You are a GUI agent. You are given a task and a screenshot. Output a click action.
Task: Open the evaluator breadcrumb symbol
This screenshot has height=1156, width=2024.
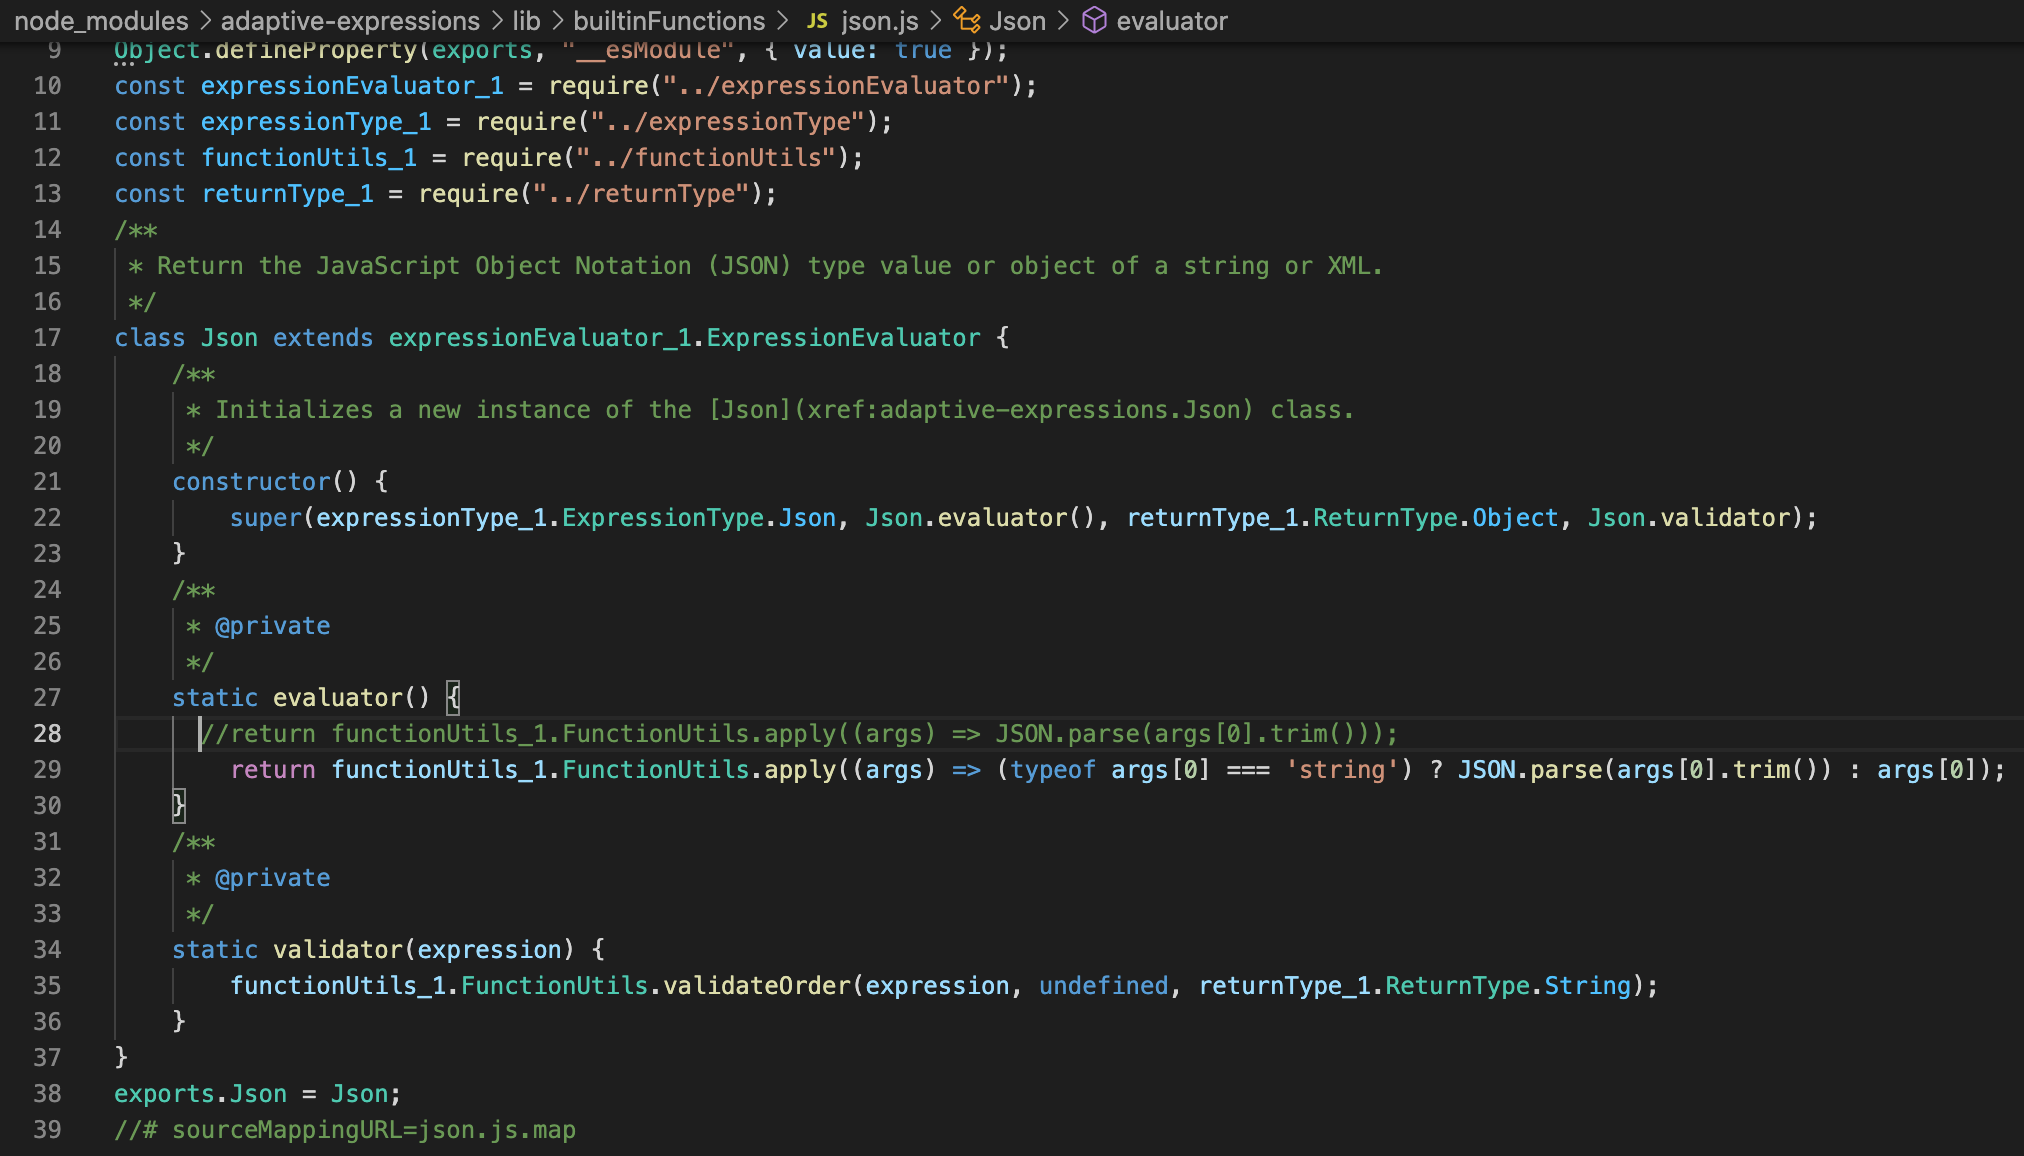point(1172,21)
